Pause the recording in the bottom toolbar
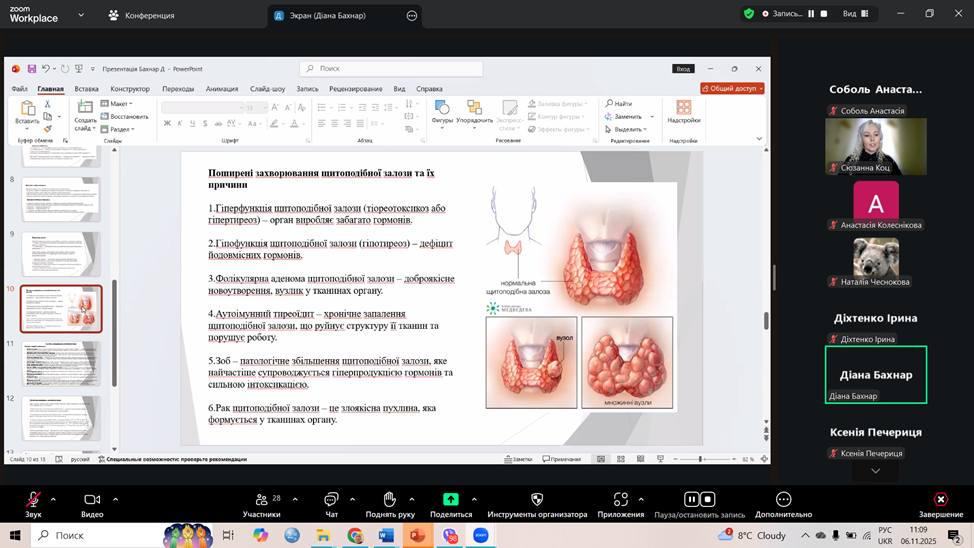Image resolution: width=974 pixels, height=548 pixels. point(691,499)
